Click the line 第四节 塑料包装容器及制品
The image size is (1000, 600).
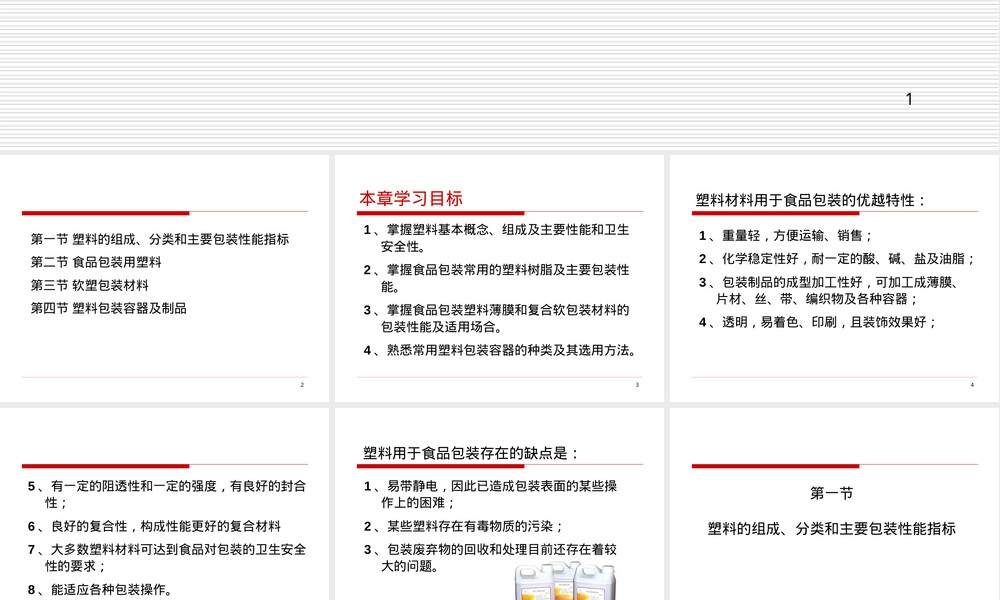109,308
